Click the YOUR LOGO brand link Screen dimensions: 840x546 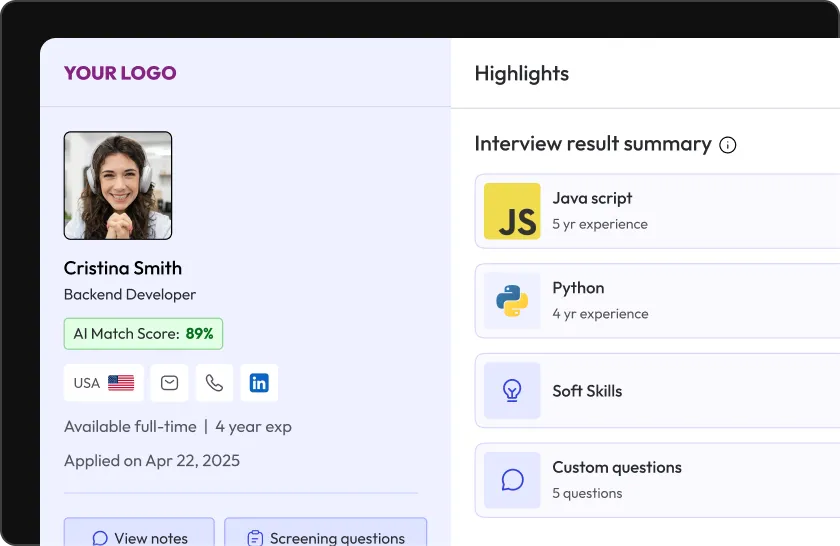[x=120, y=73]
